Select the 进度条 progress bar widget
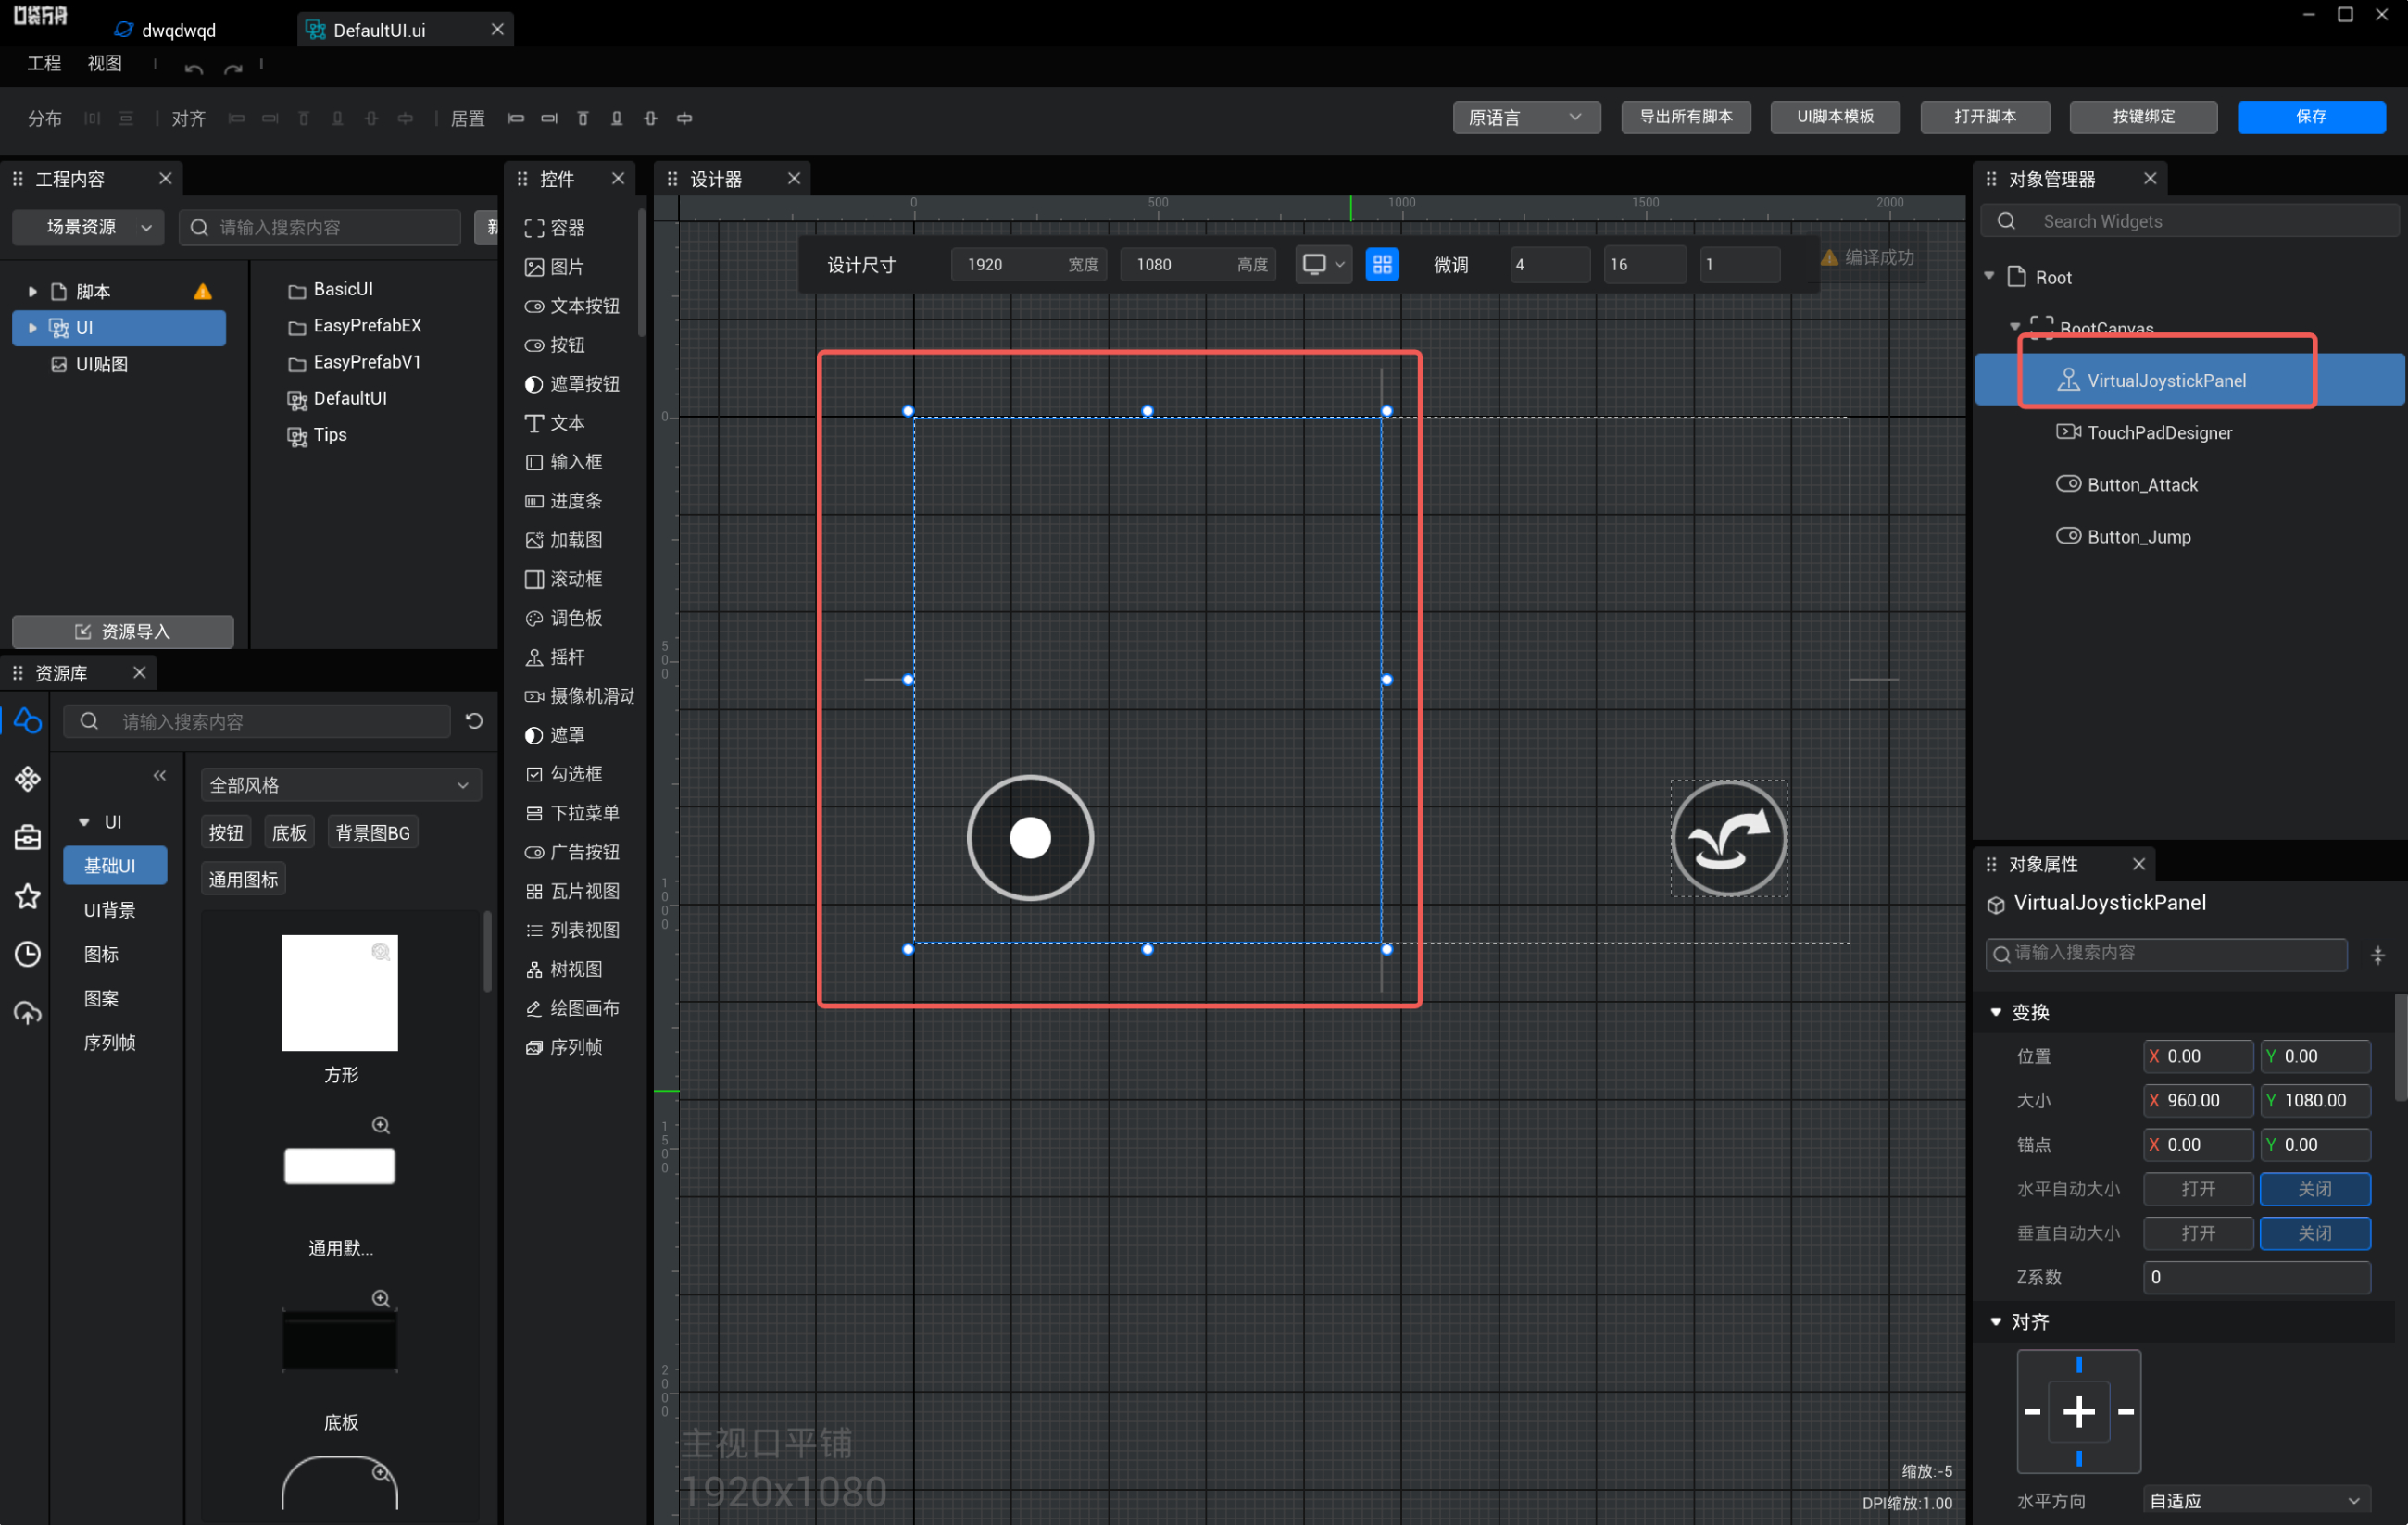Image resolution: width=2408 pixels, height=1525 pixels. pos(564,501)
